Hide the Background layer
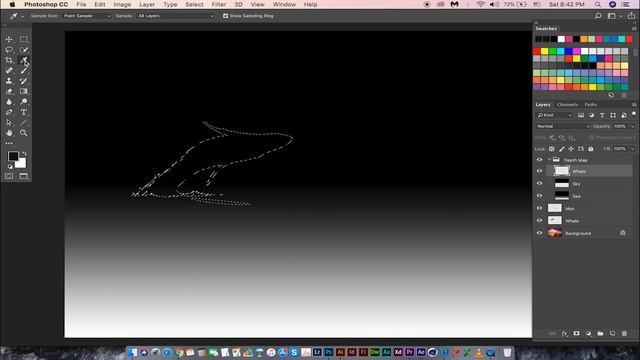640x360 pixels. [540, 233]
